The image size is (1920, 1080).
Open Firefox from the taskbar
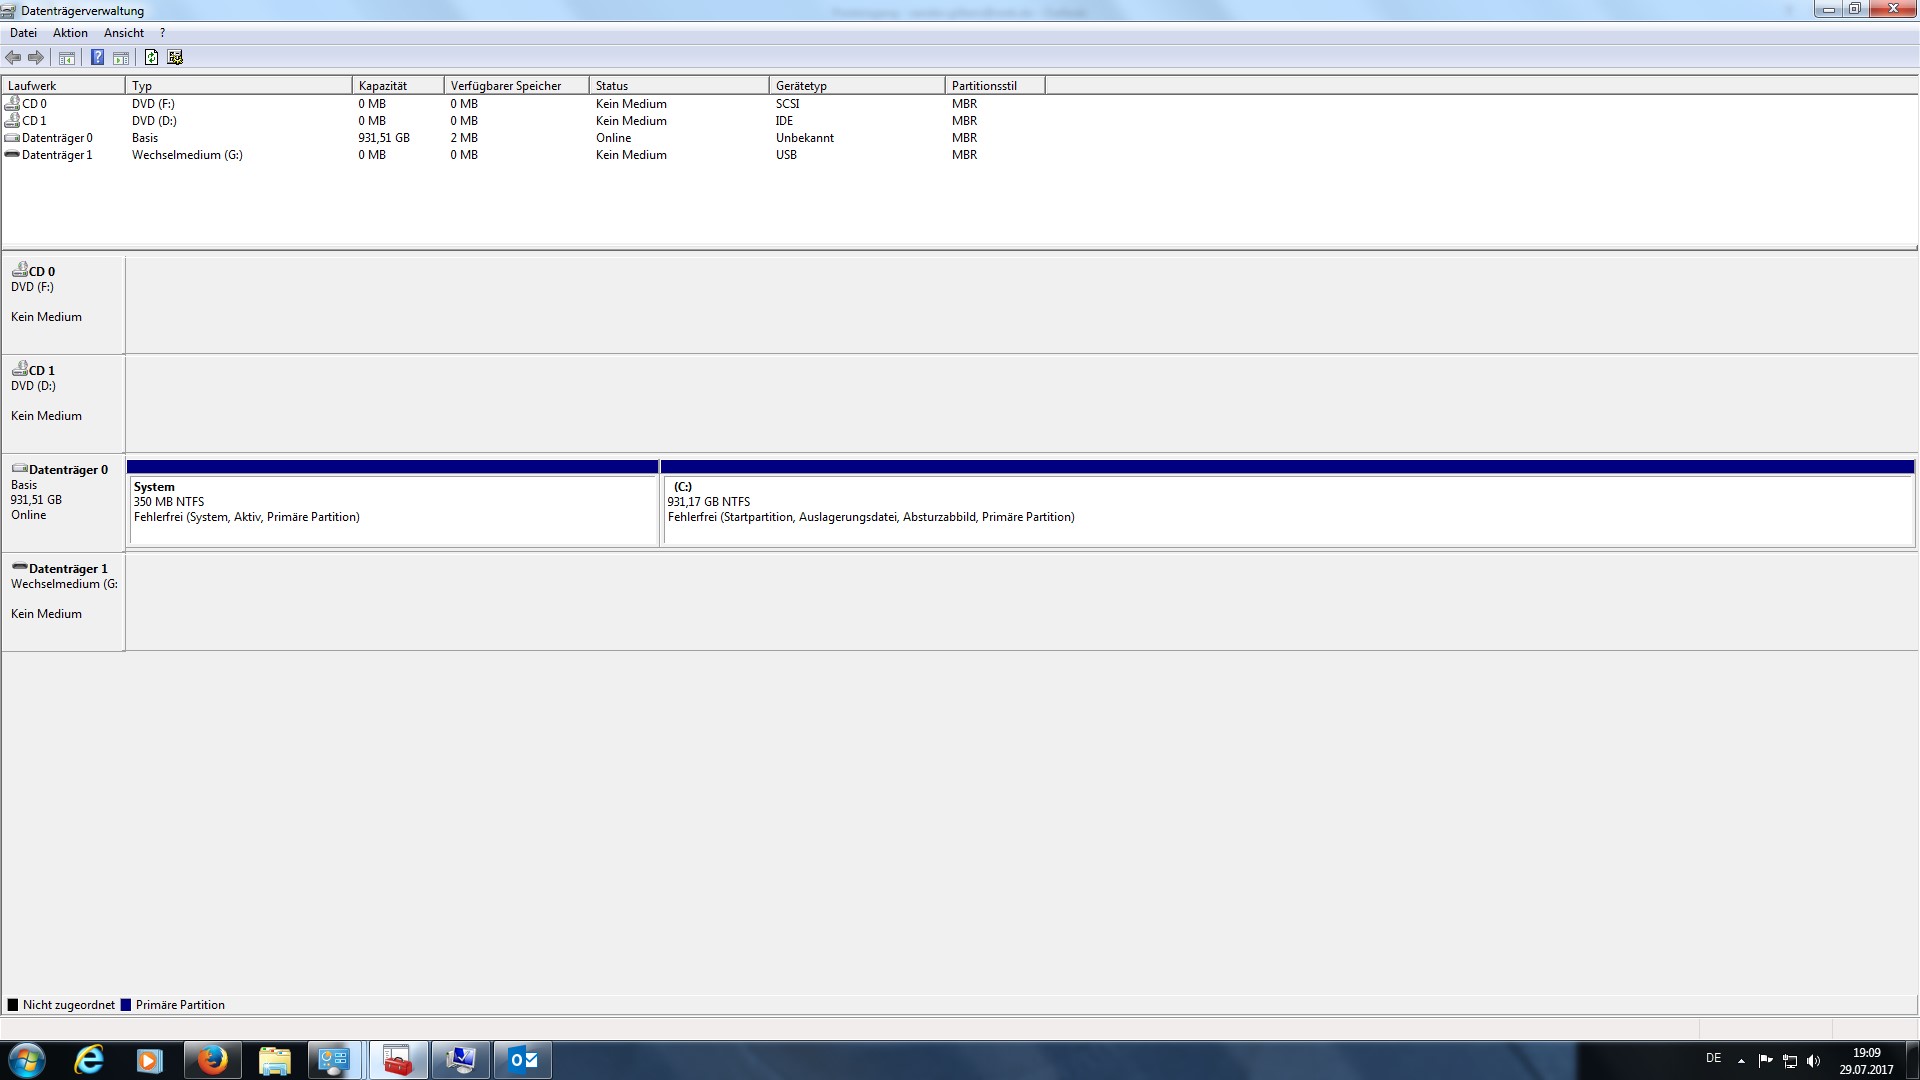212,1060
